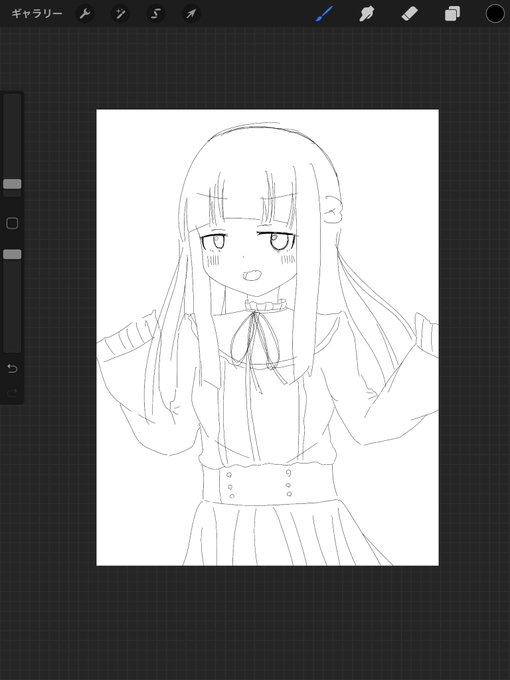Activate the Transform arrow tool
Viewport: 510px width, 680px height.
191,14
